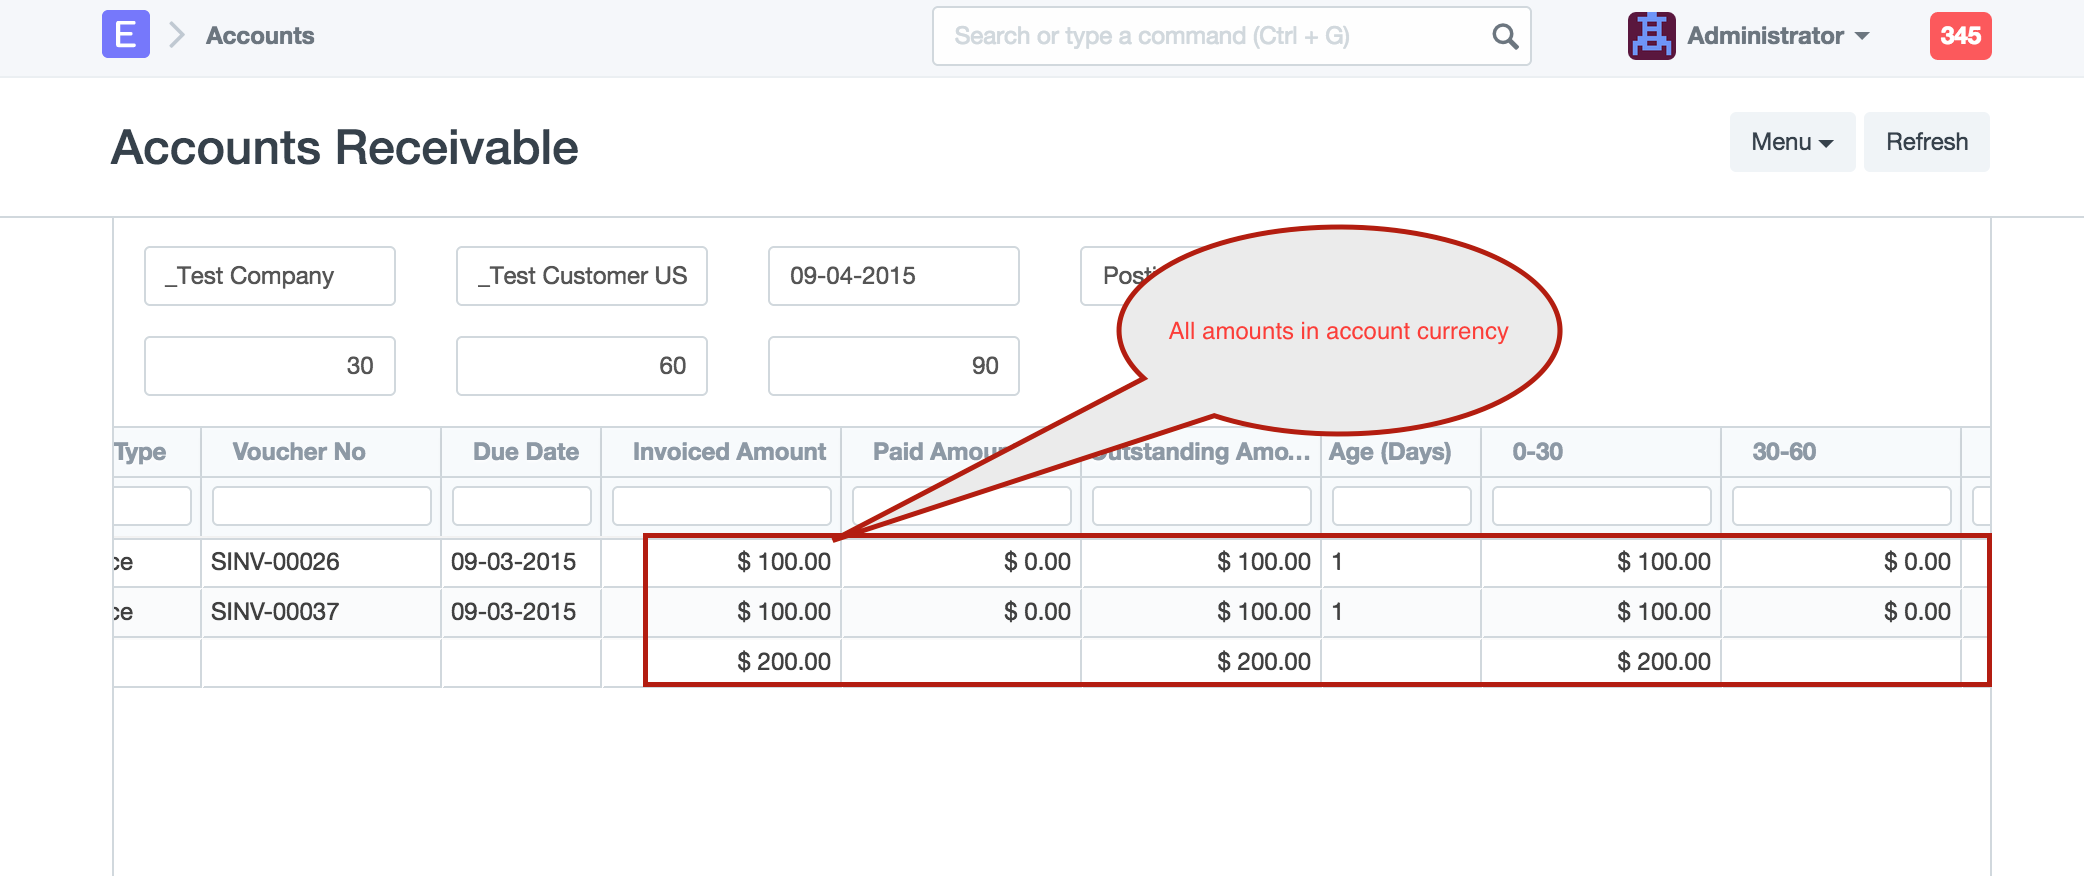Open the Menu dropdown
2084x876 pixels.
coord(1791,142)
